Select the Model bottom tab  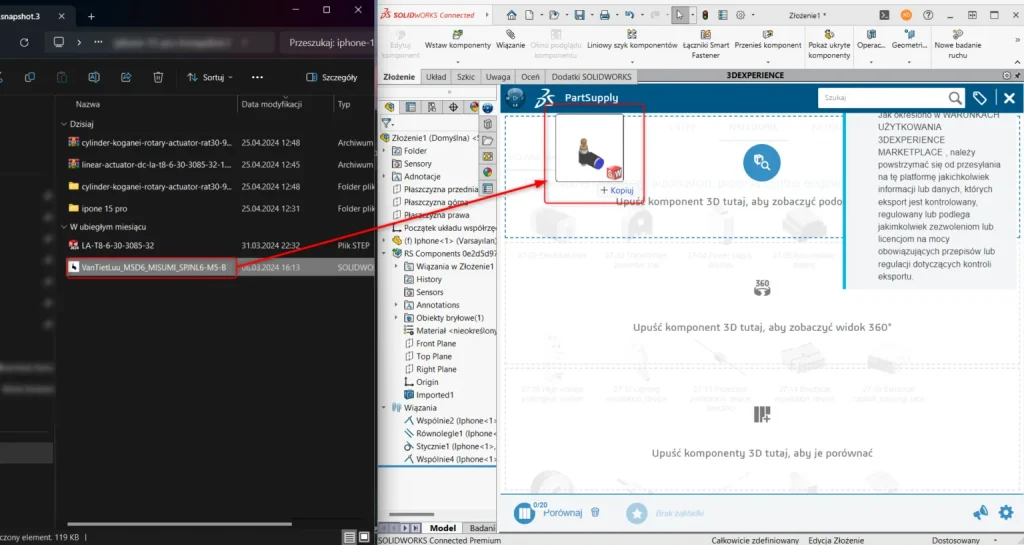tap(442, 527)
